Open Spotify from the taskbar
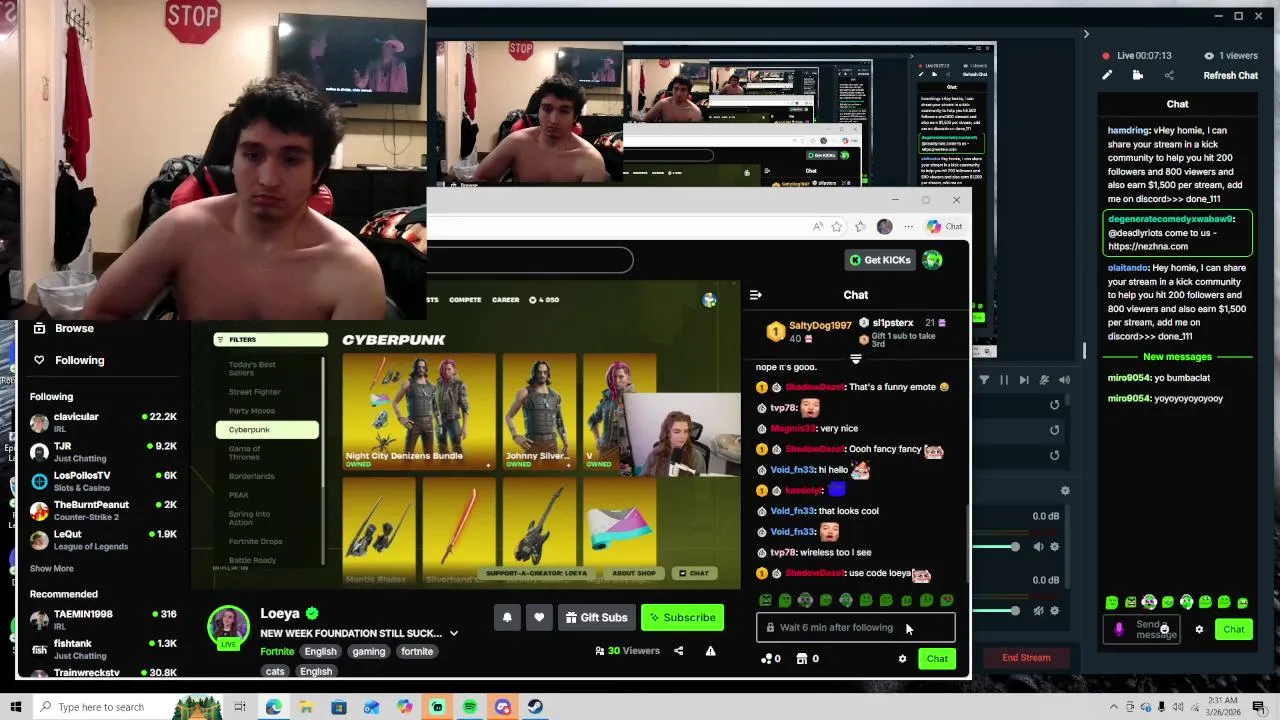Screen dimensions: 1280x720 (x=470, y=707)
